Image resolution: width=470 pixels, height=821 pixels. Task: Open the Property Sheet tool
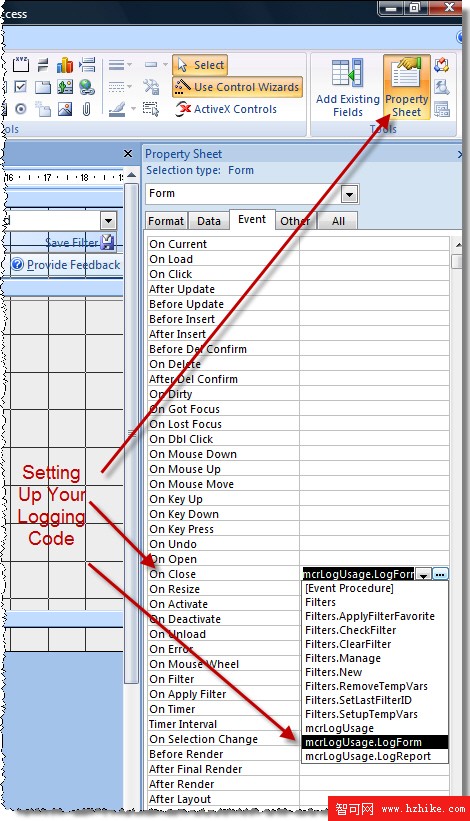[x=407, y=87]
